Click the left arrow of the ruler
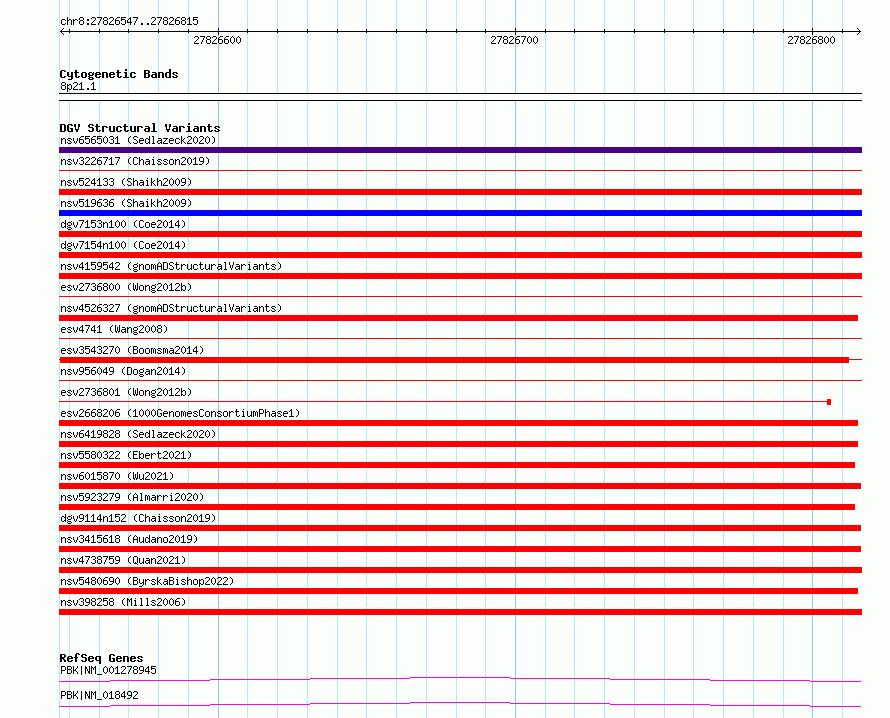The width and height of the screenshot is (890, 718). pos(63,31)
